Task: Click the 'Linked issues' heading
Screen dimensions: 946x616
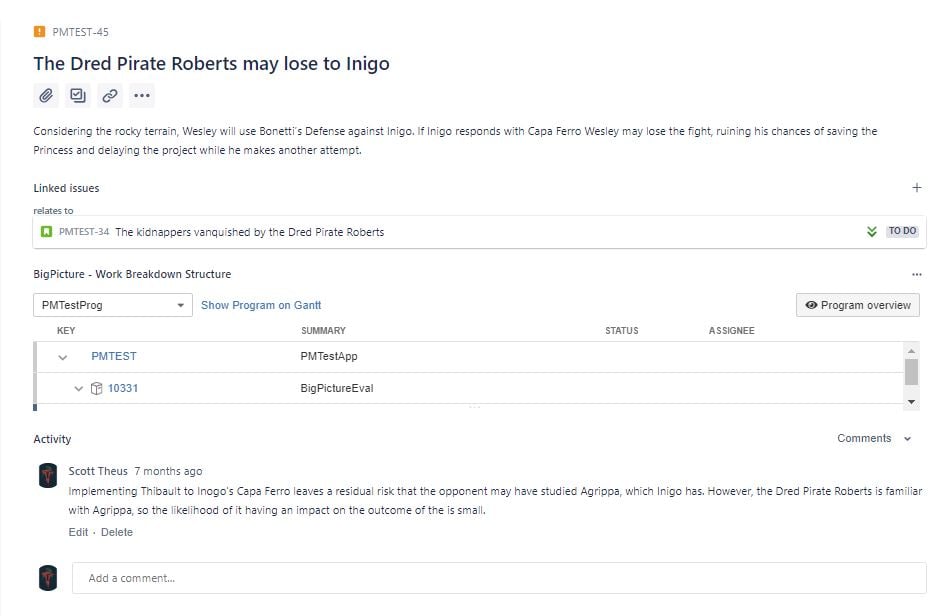Action: pos(66,188)
